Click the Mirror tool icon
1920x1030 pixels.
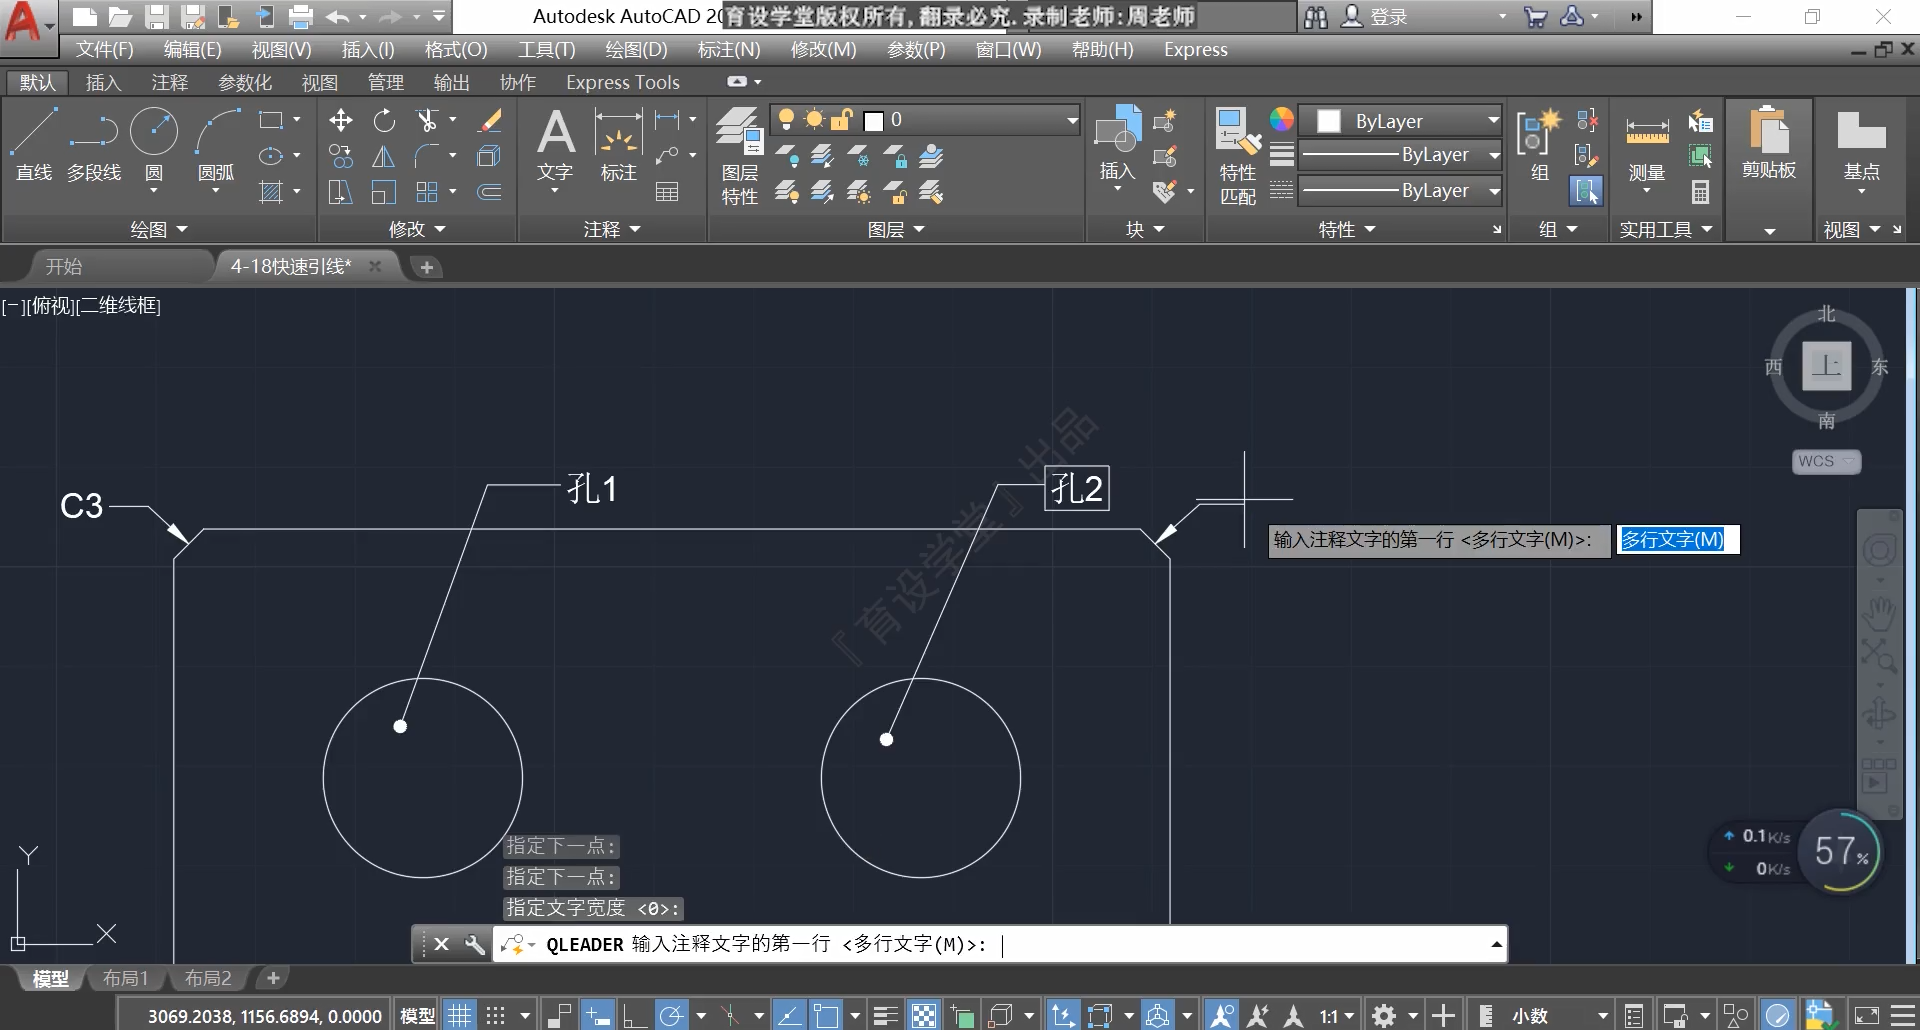[x=384, y=157]
